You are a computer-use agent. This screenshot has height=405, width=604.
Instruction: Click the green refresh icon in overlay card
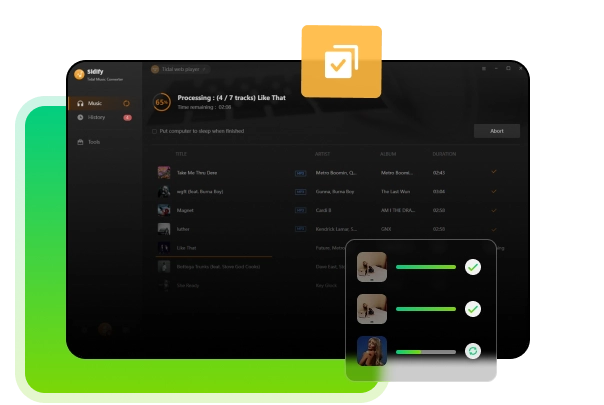pyautogui.click(x=473, y=351)
